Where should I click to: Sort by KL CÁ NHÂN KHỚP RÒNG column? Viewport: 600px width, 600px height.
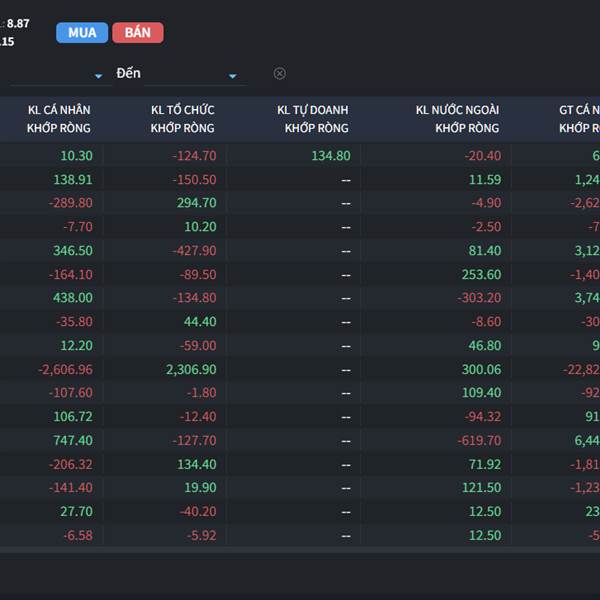59,119
